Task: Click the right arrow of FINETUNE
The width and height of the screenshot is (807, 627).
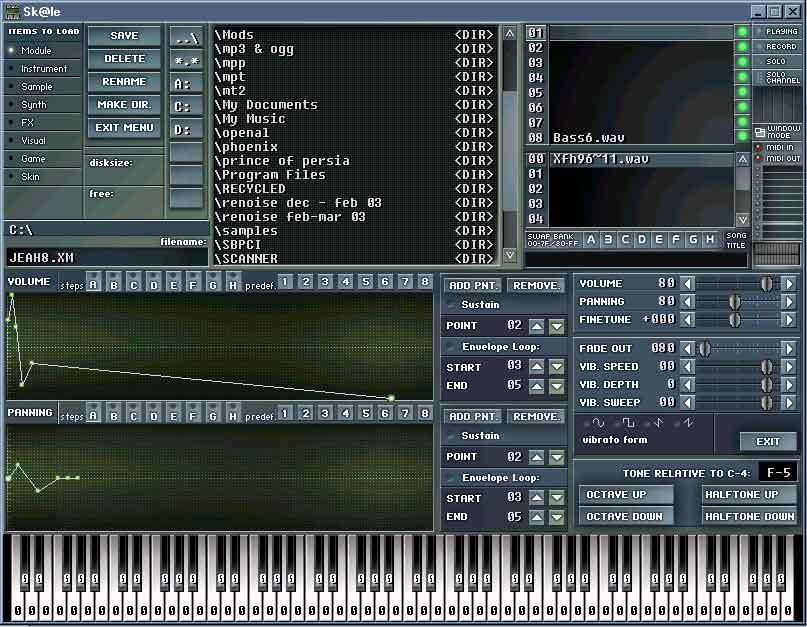Action: 789,319
